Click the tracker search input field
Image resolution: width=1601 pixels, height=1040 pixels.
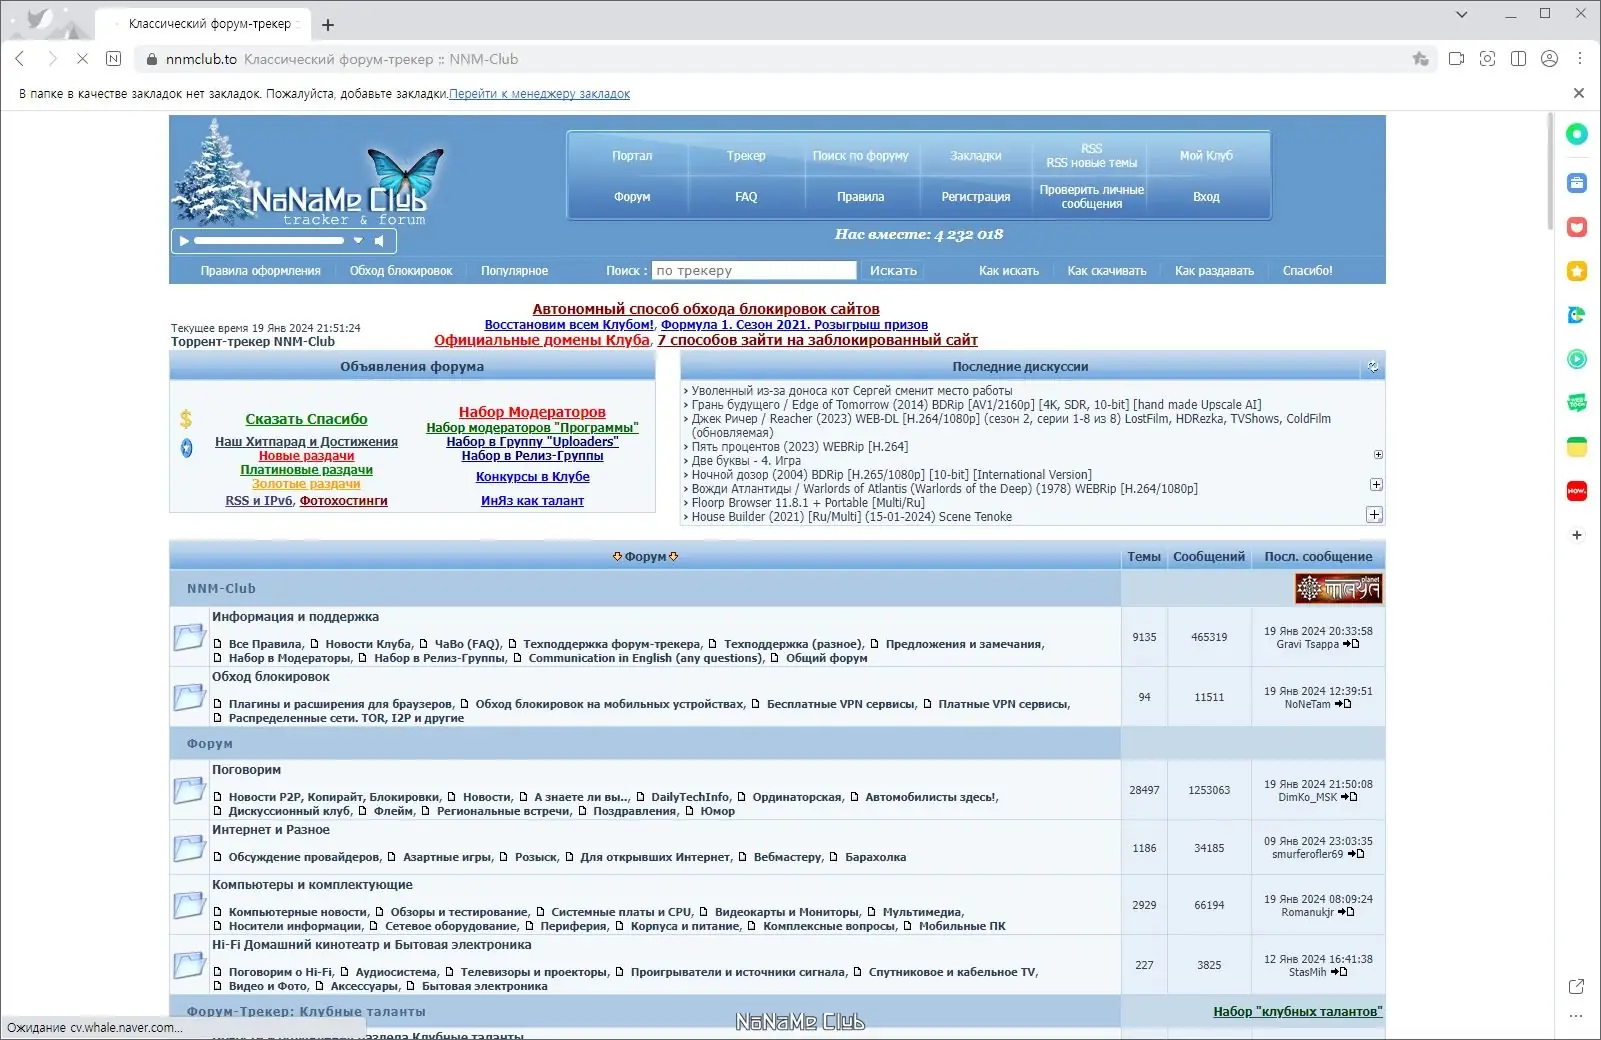click(x=754, y=270)
